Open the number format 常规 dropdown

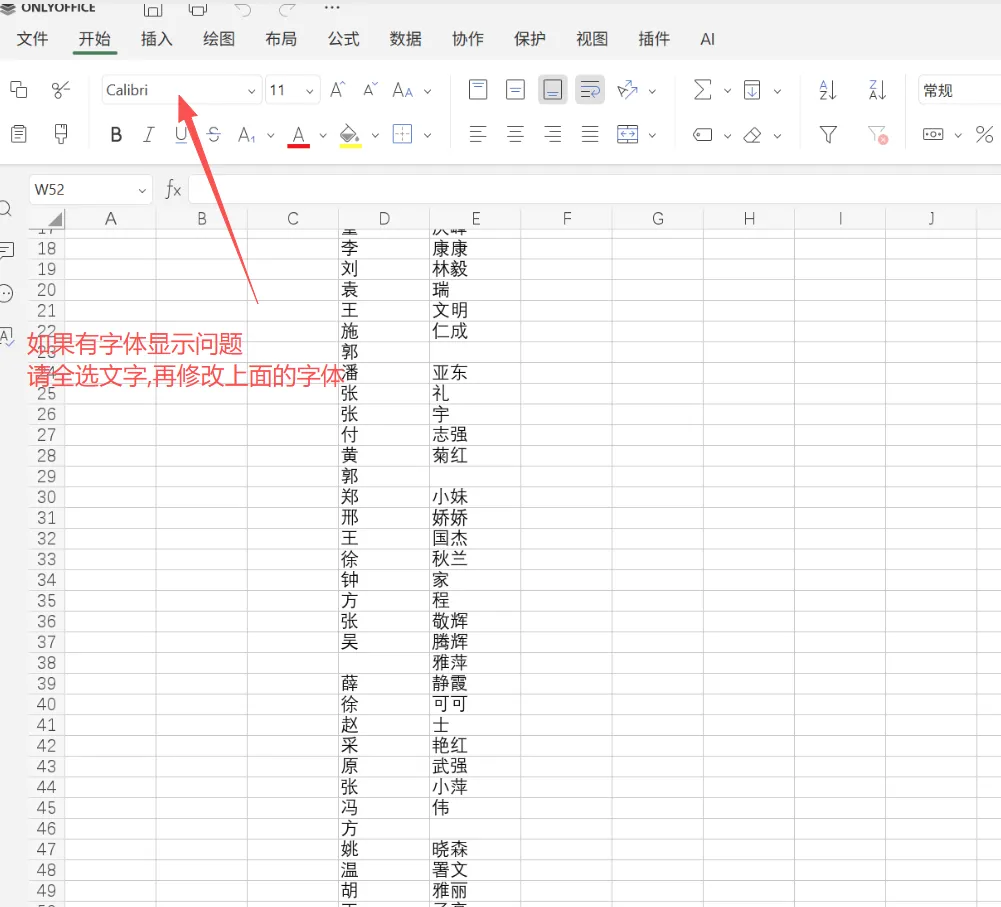pyautogui.click(x=960, y=90)
